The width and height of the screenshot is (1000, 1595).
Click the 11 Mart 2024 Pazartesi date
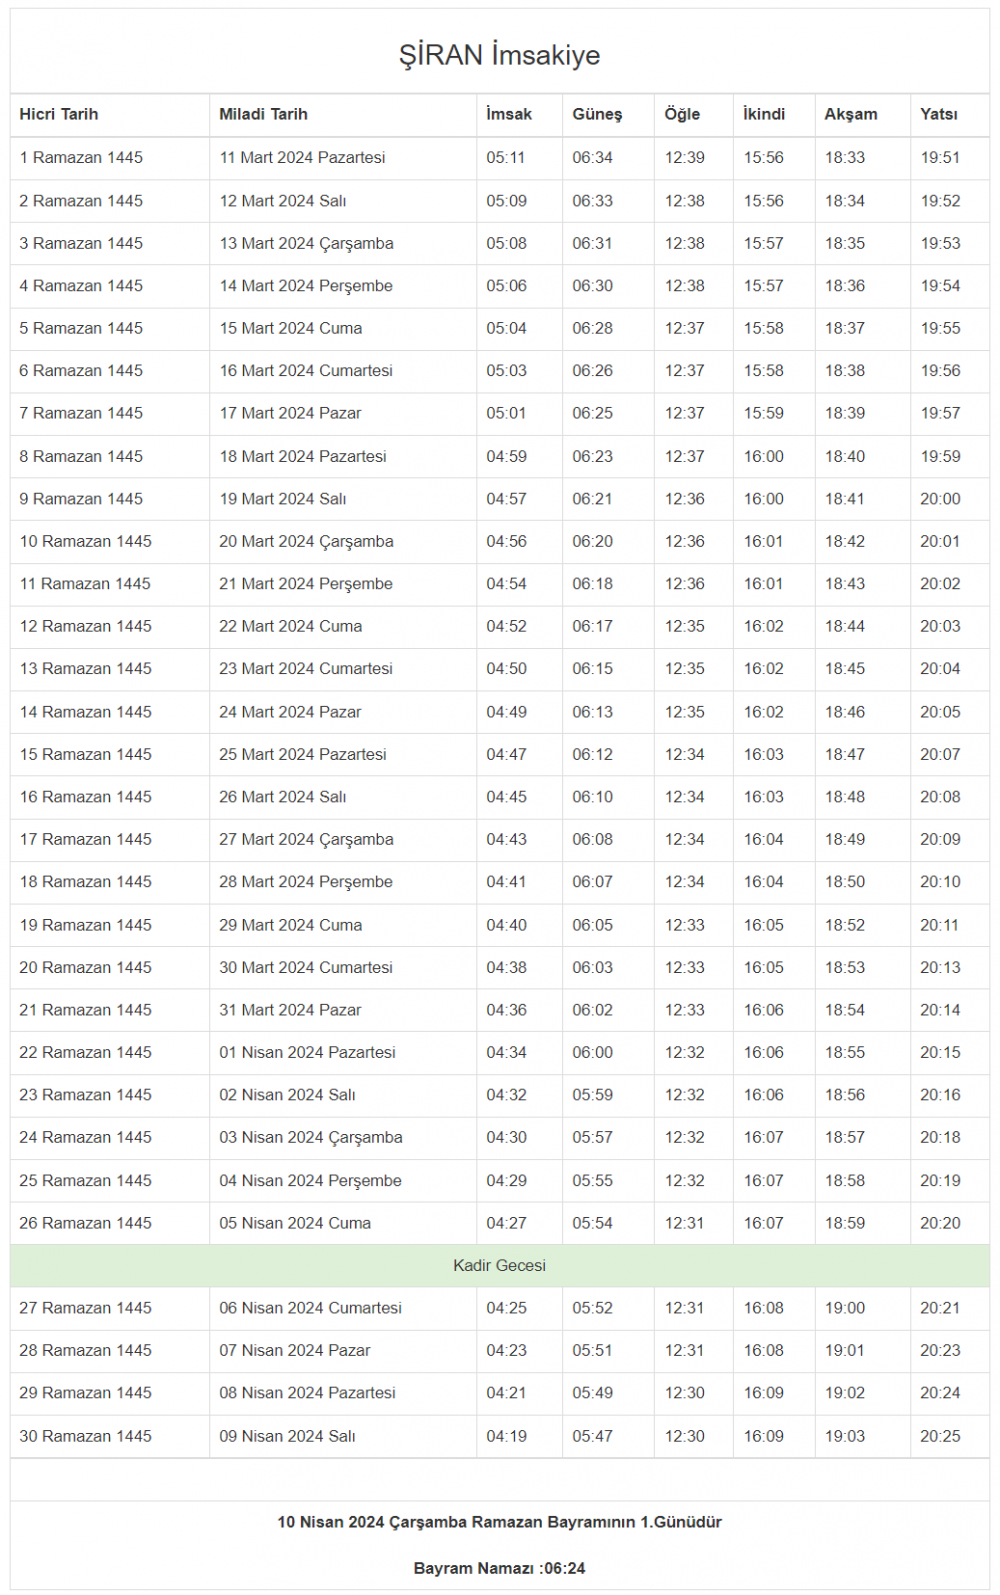[x=302, y=158]
